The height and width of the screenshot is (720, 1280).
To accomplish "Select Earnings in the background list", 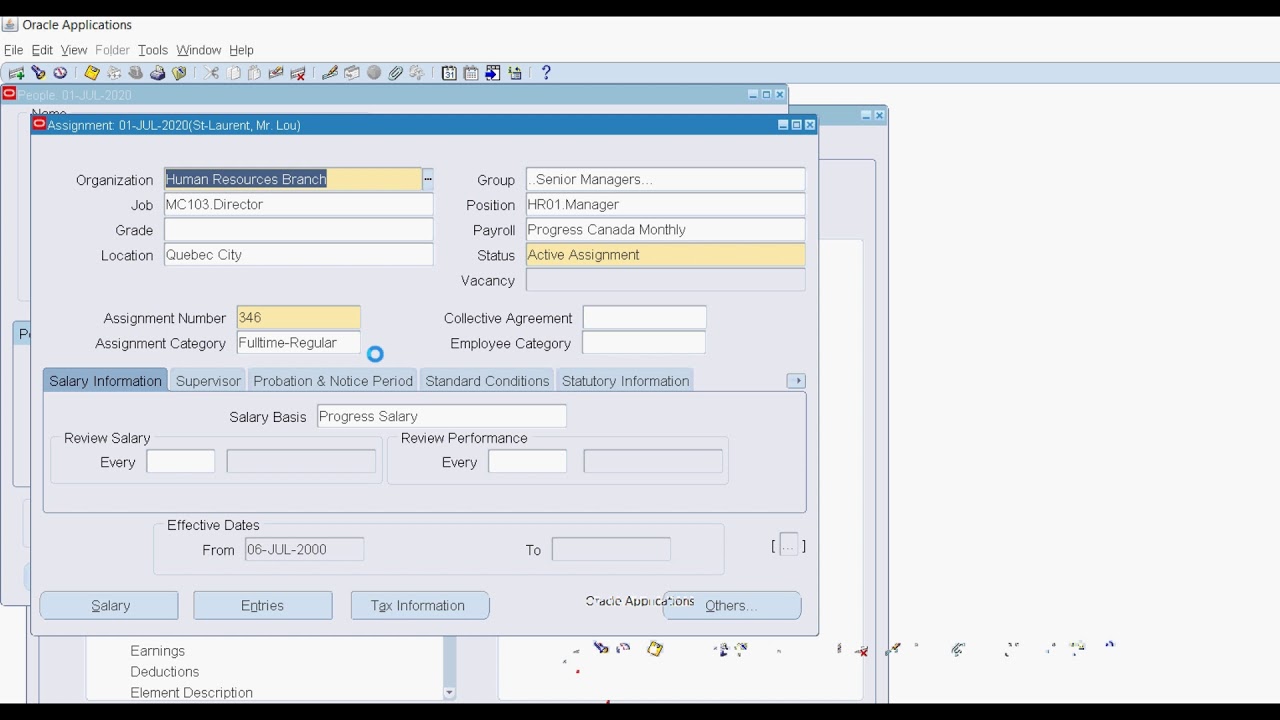I will coord(157,651).
